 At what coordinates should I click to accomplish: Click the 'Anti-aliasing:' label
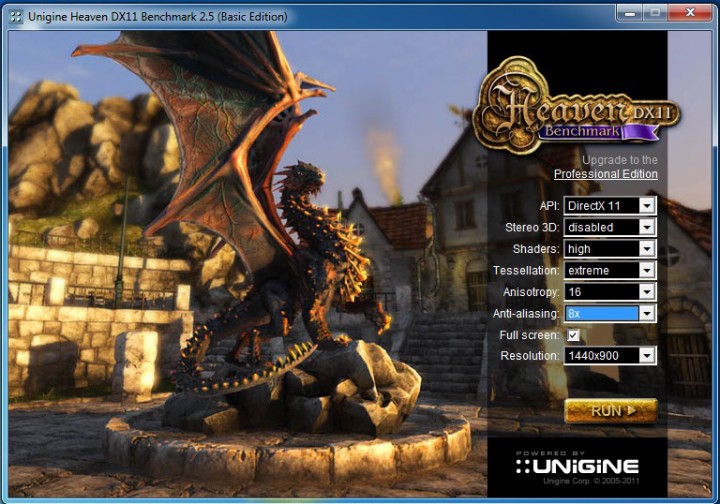point(526,314)
